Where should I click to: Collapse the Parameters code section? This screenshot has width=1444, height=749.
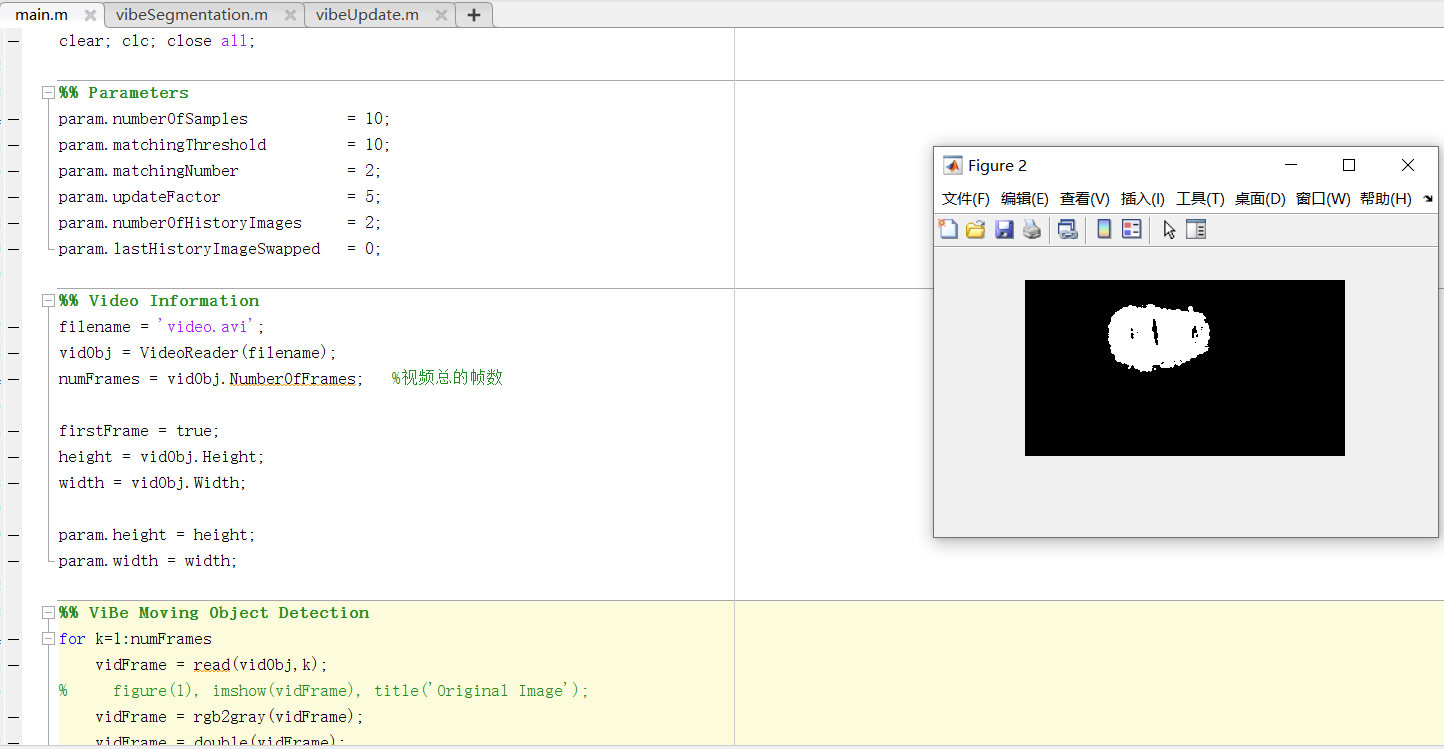pos(48,92)
